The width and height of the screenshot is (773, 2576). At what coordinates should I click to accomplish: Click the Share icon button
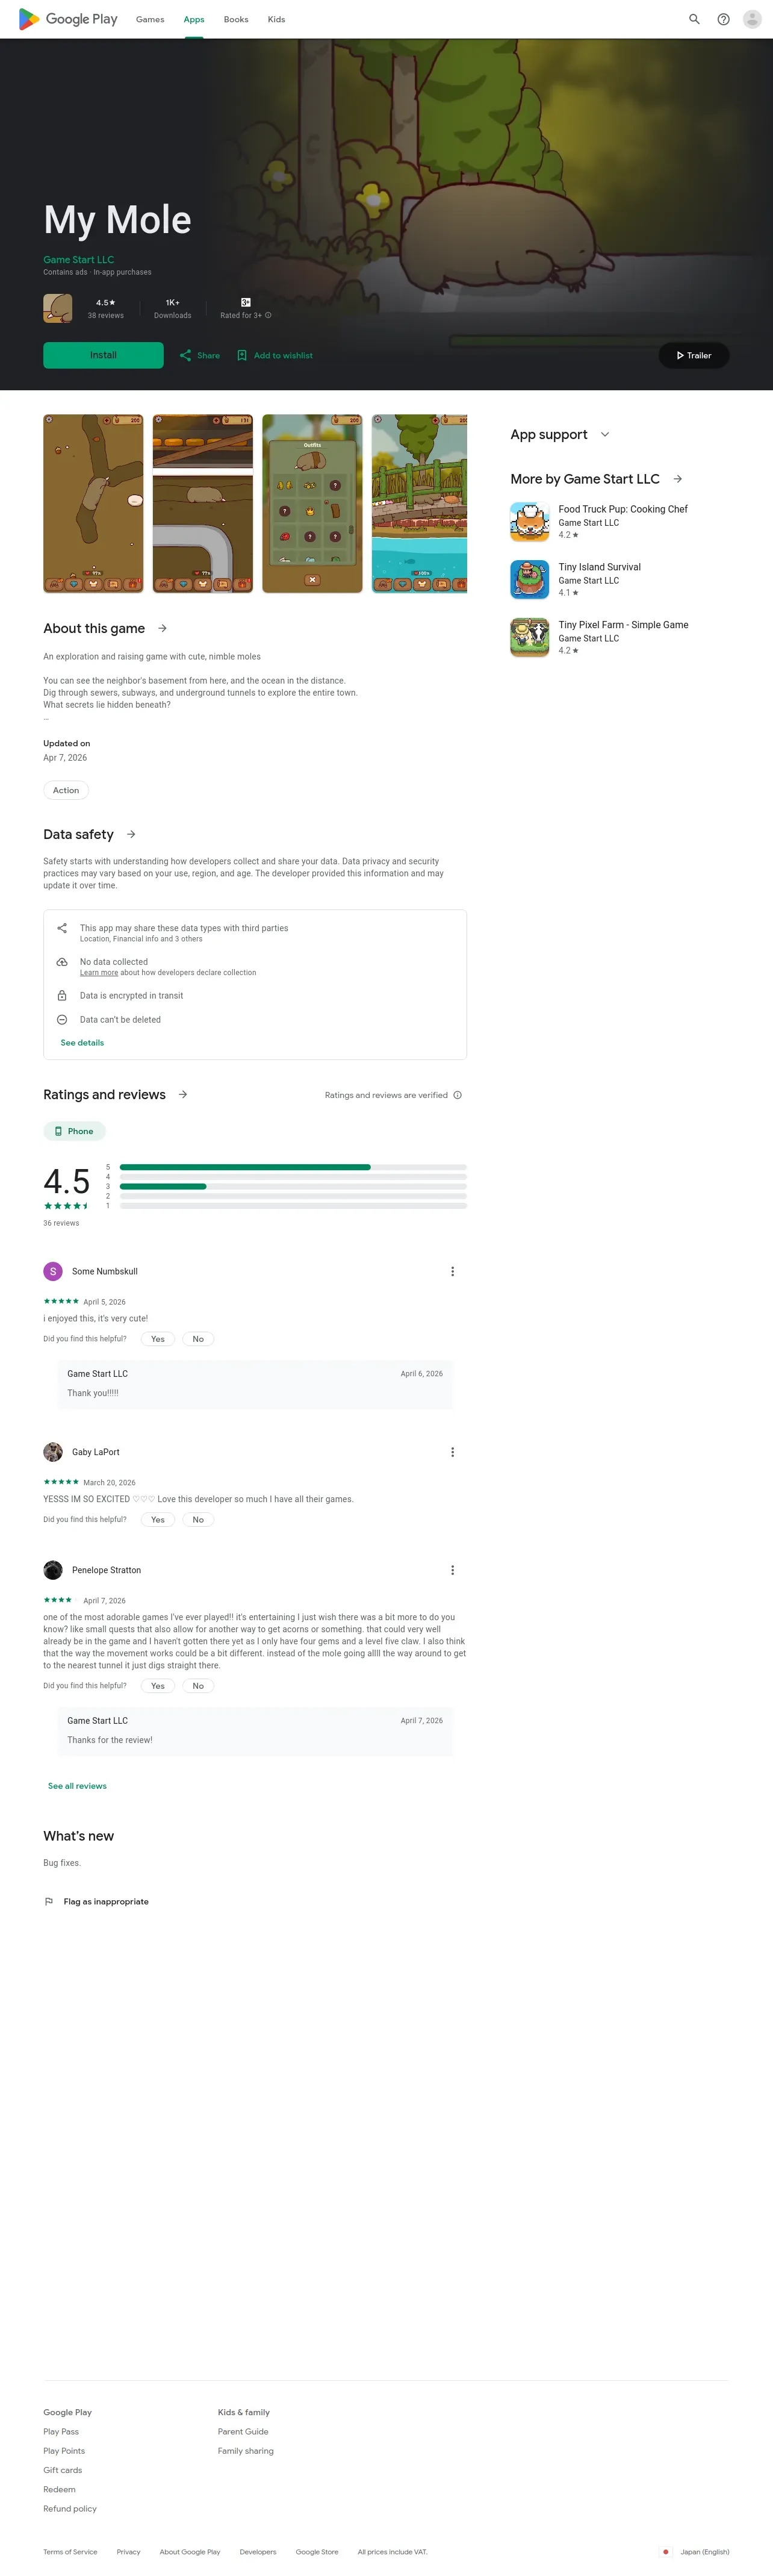[x=199, y=355]
